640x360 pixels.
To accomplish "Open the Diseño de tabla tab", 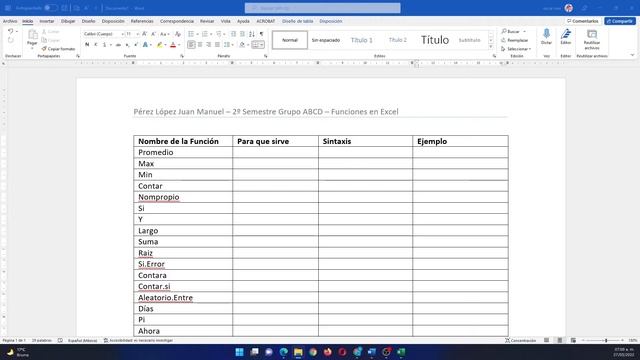I will coord(298,21).
